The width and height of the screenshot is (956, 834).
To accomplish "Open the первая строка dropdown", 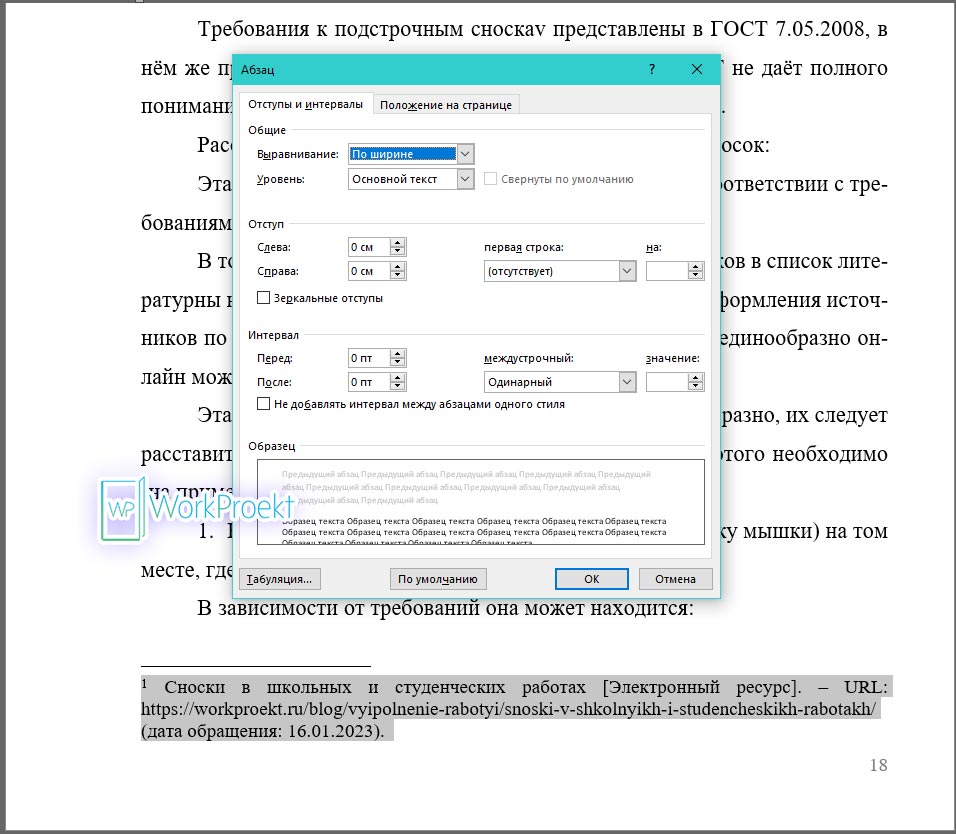I will (626, 270).
